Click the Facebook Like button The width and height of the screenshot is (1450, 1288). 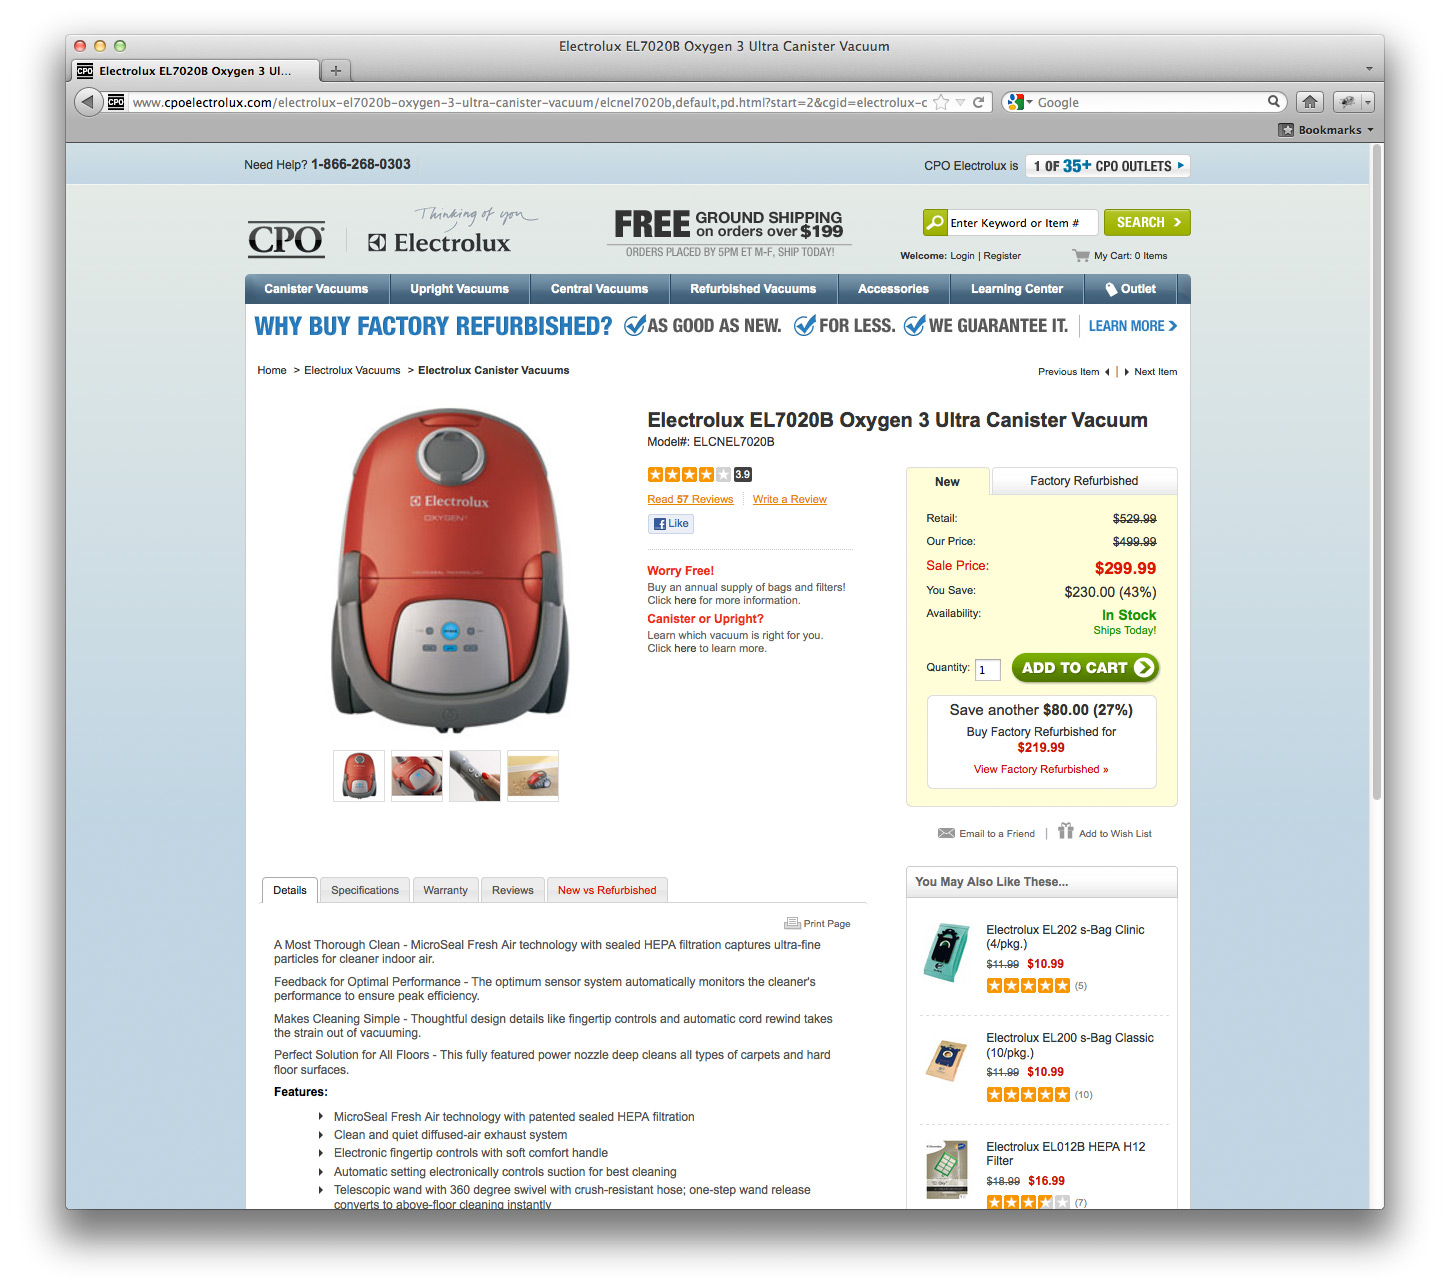[671, 524]
